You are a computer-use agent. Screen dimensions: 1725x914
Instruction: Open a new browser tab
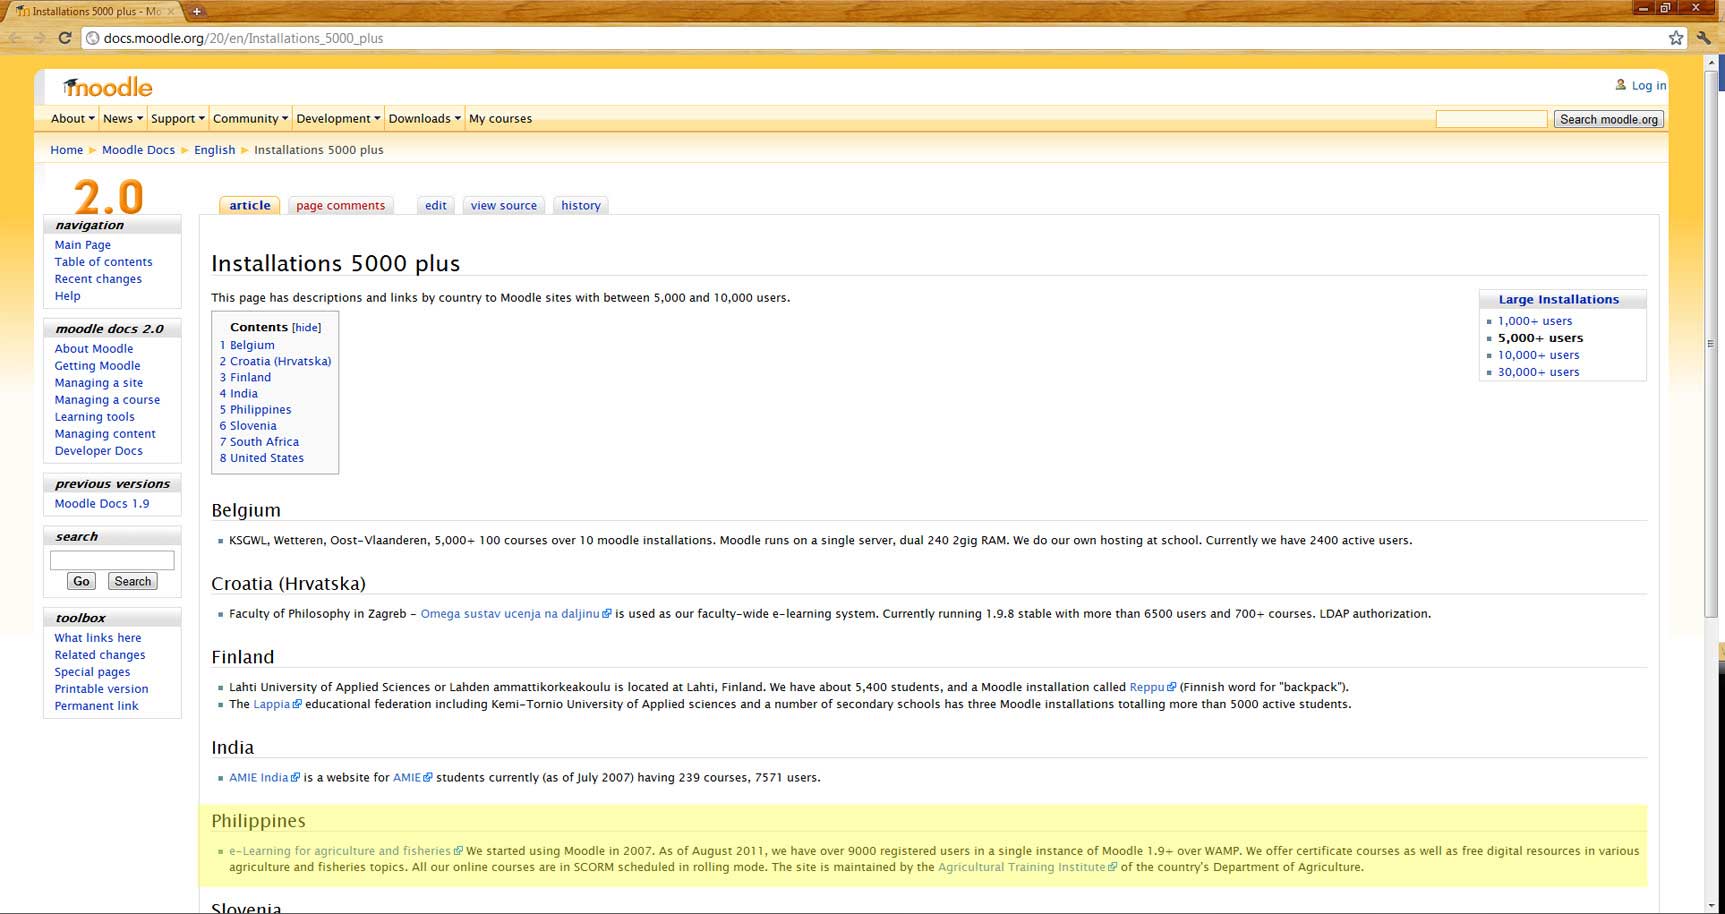(197, 11)
